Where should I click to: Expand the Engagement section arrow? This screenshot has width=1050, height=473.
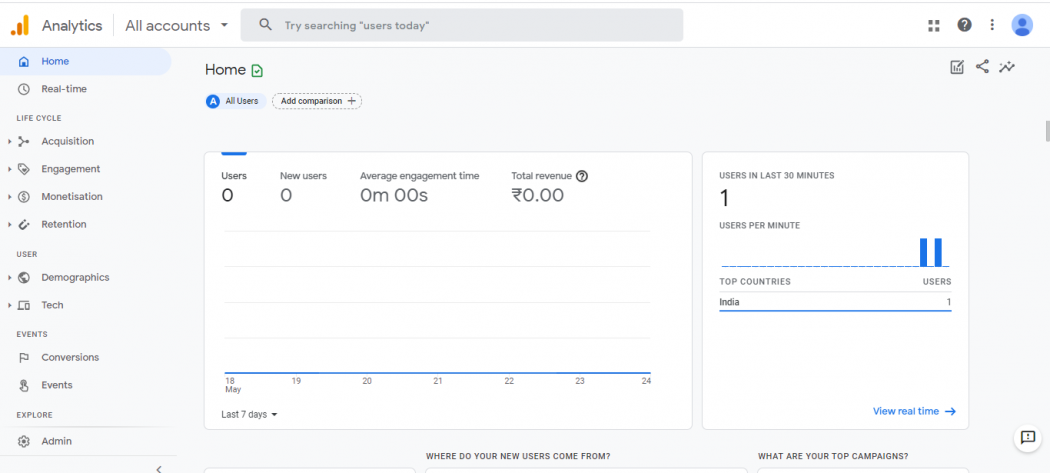pyautogui.click(x=9, y=169)
